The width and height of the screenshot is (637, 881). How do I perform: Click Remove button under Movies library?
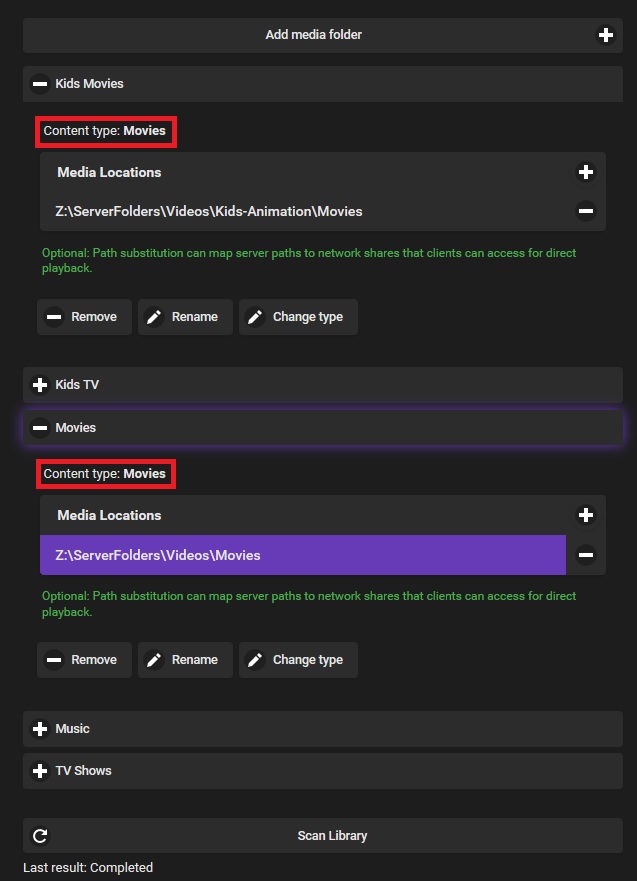[x=84, y=660]
